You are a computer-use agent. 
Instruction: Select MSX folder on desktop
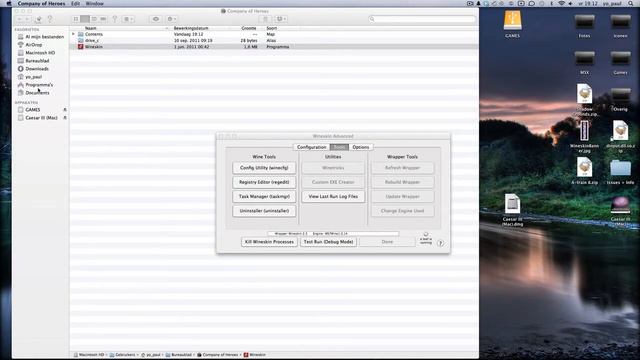point(584,63)
